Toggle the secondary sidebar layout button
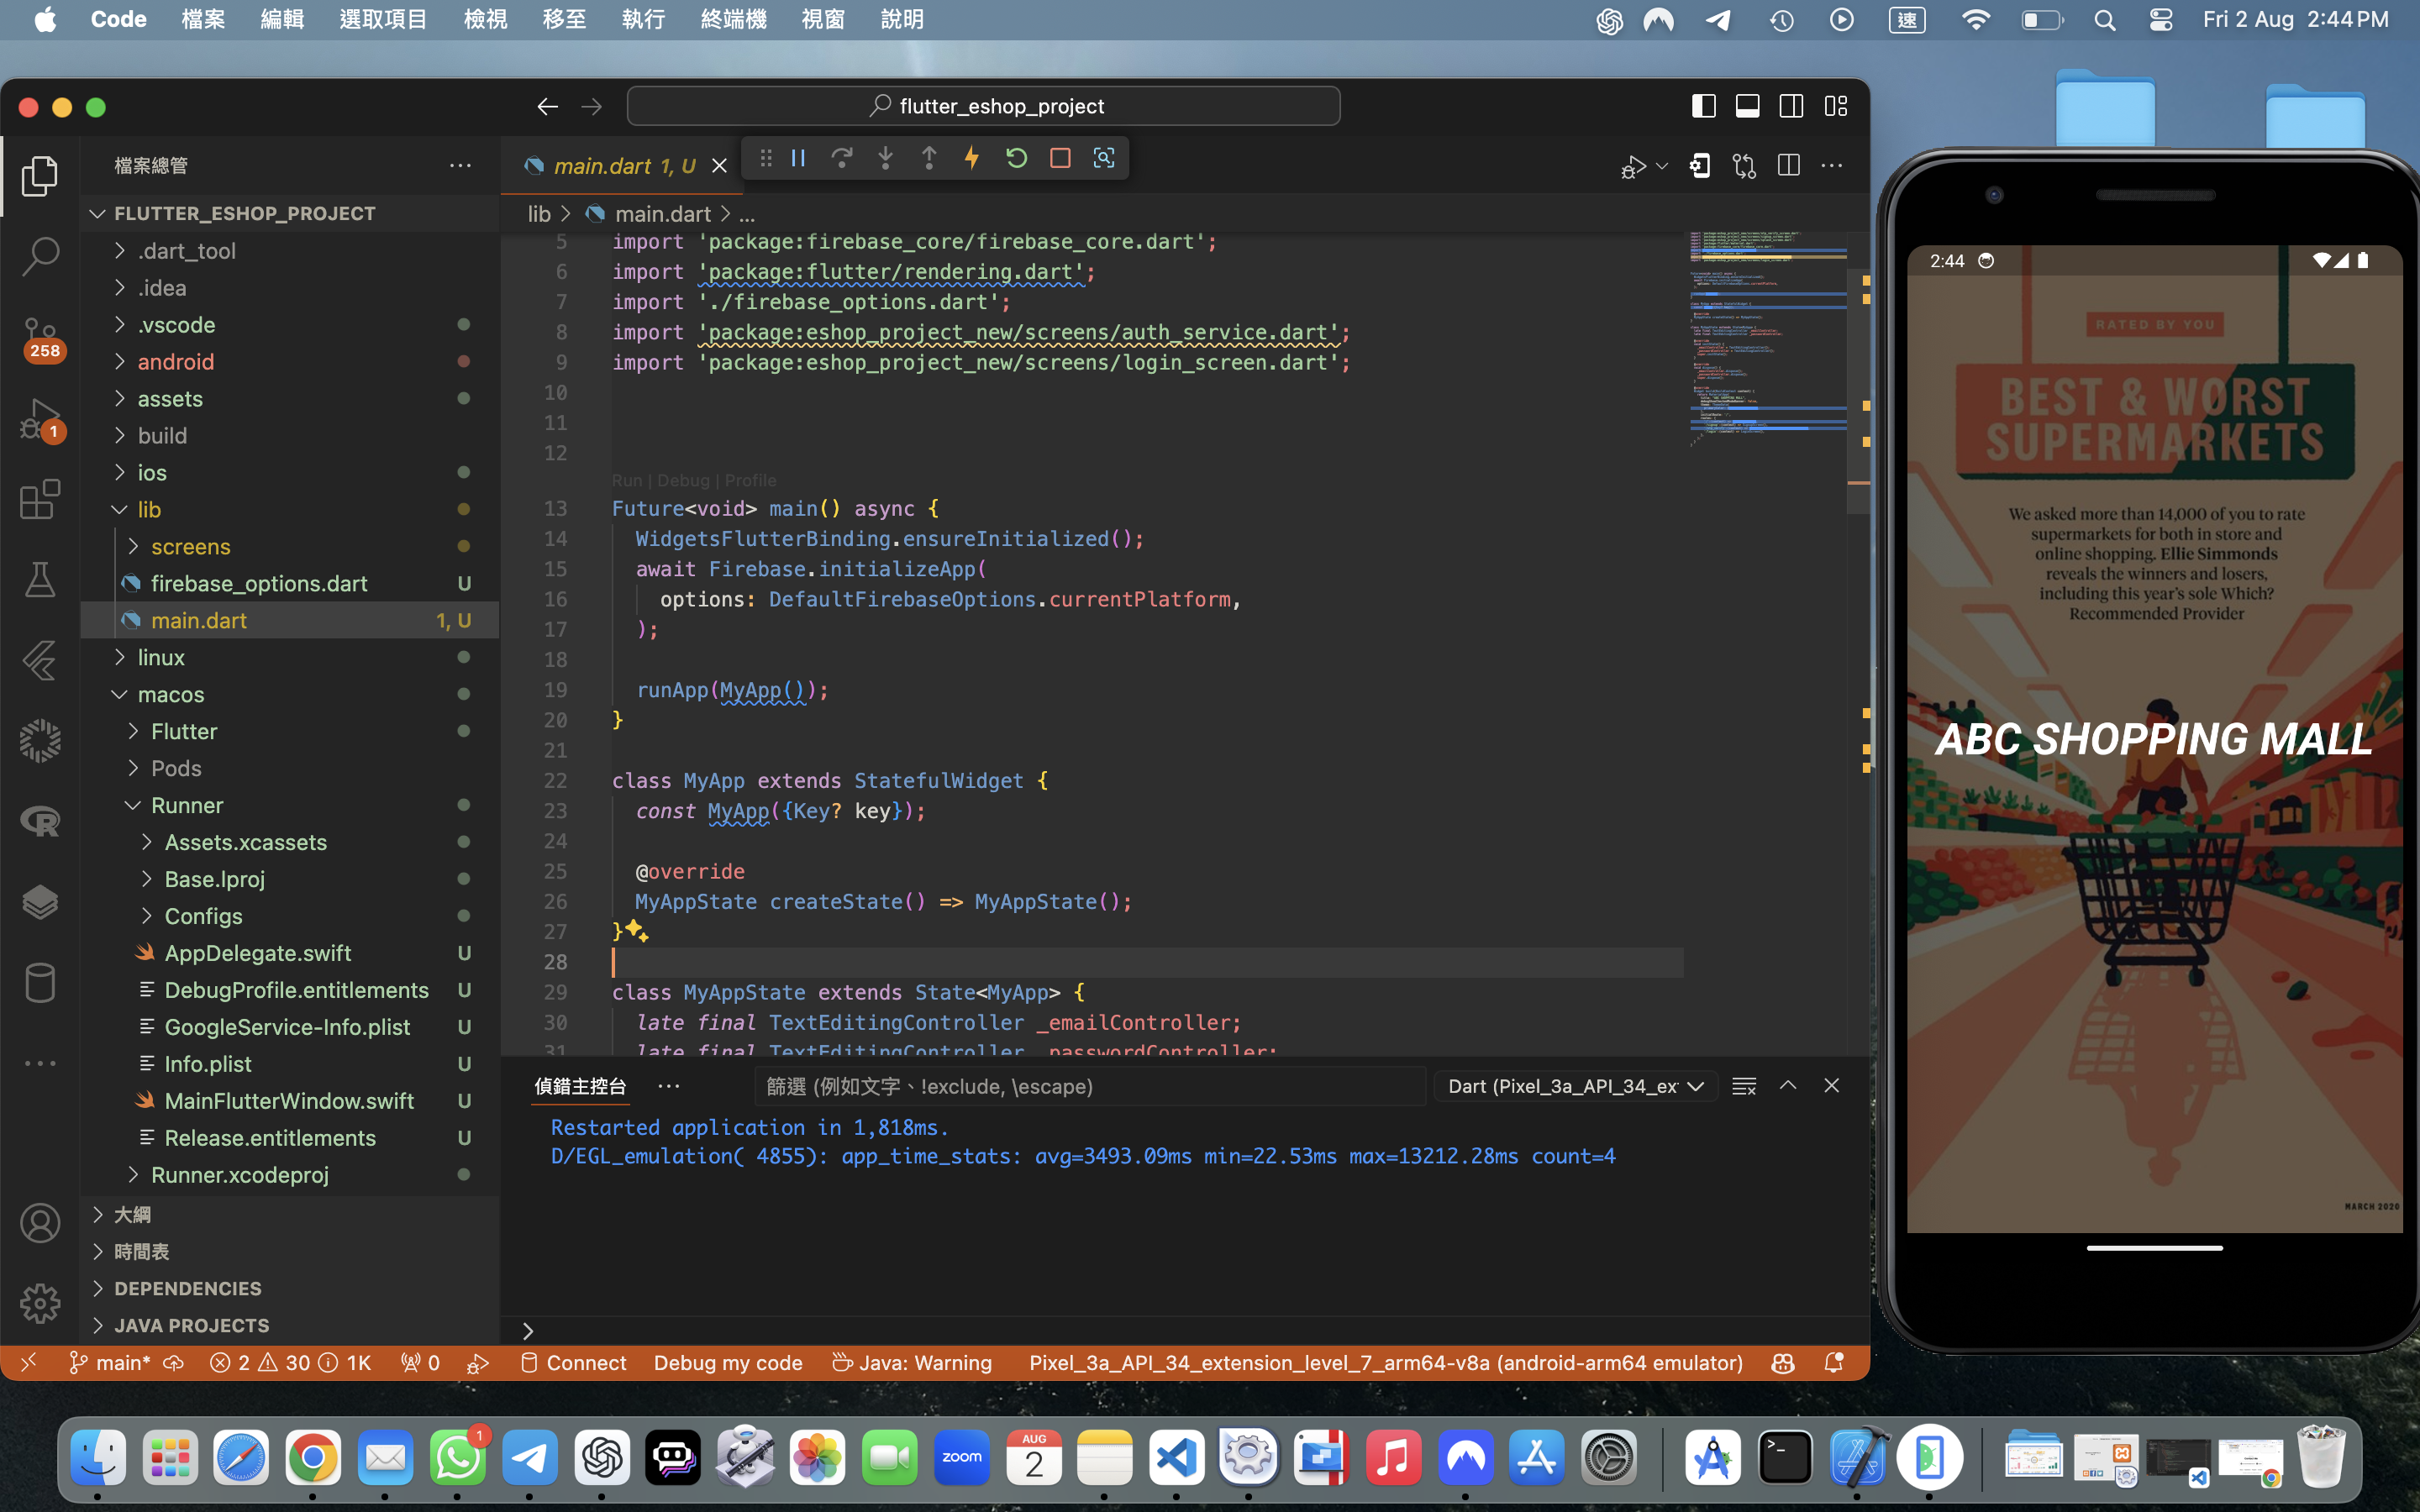 tap(1791, 106)
